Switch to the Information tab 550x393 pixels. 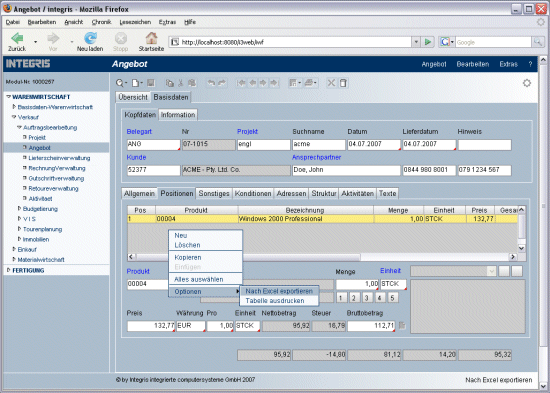coord(178,115)
